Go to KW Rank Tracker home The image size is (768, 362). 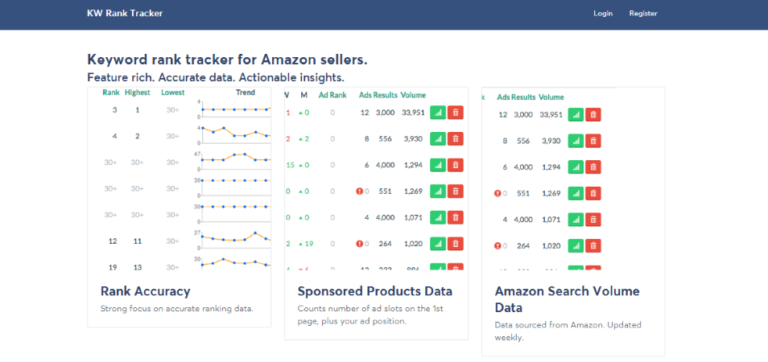coord(125,14)
